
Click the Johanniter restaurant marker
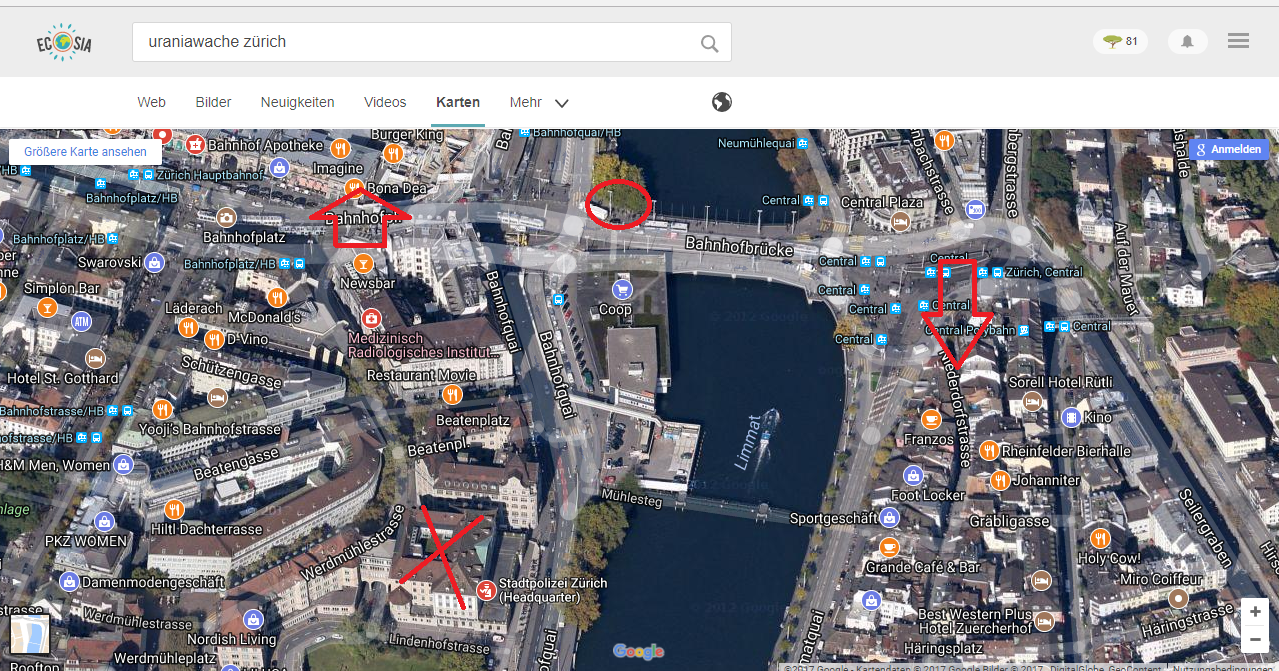999,480
